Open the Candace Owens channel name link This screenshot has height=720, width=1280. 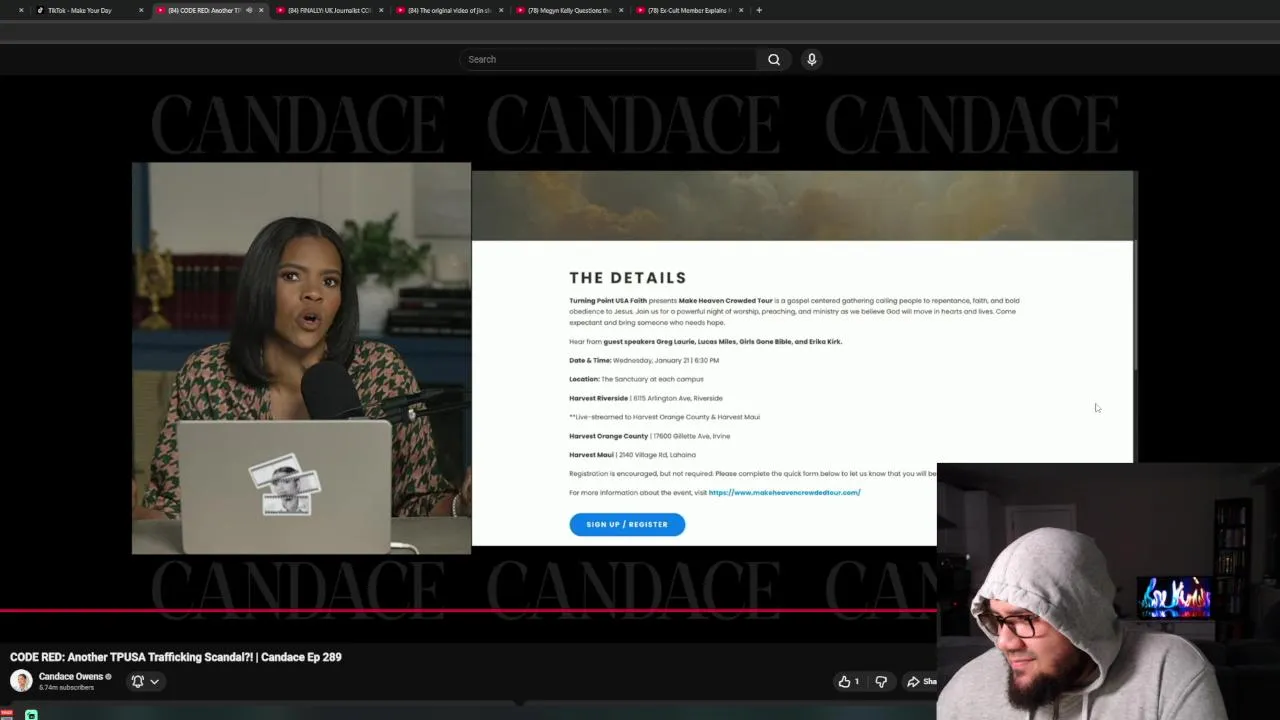[71, 676]
